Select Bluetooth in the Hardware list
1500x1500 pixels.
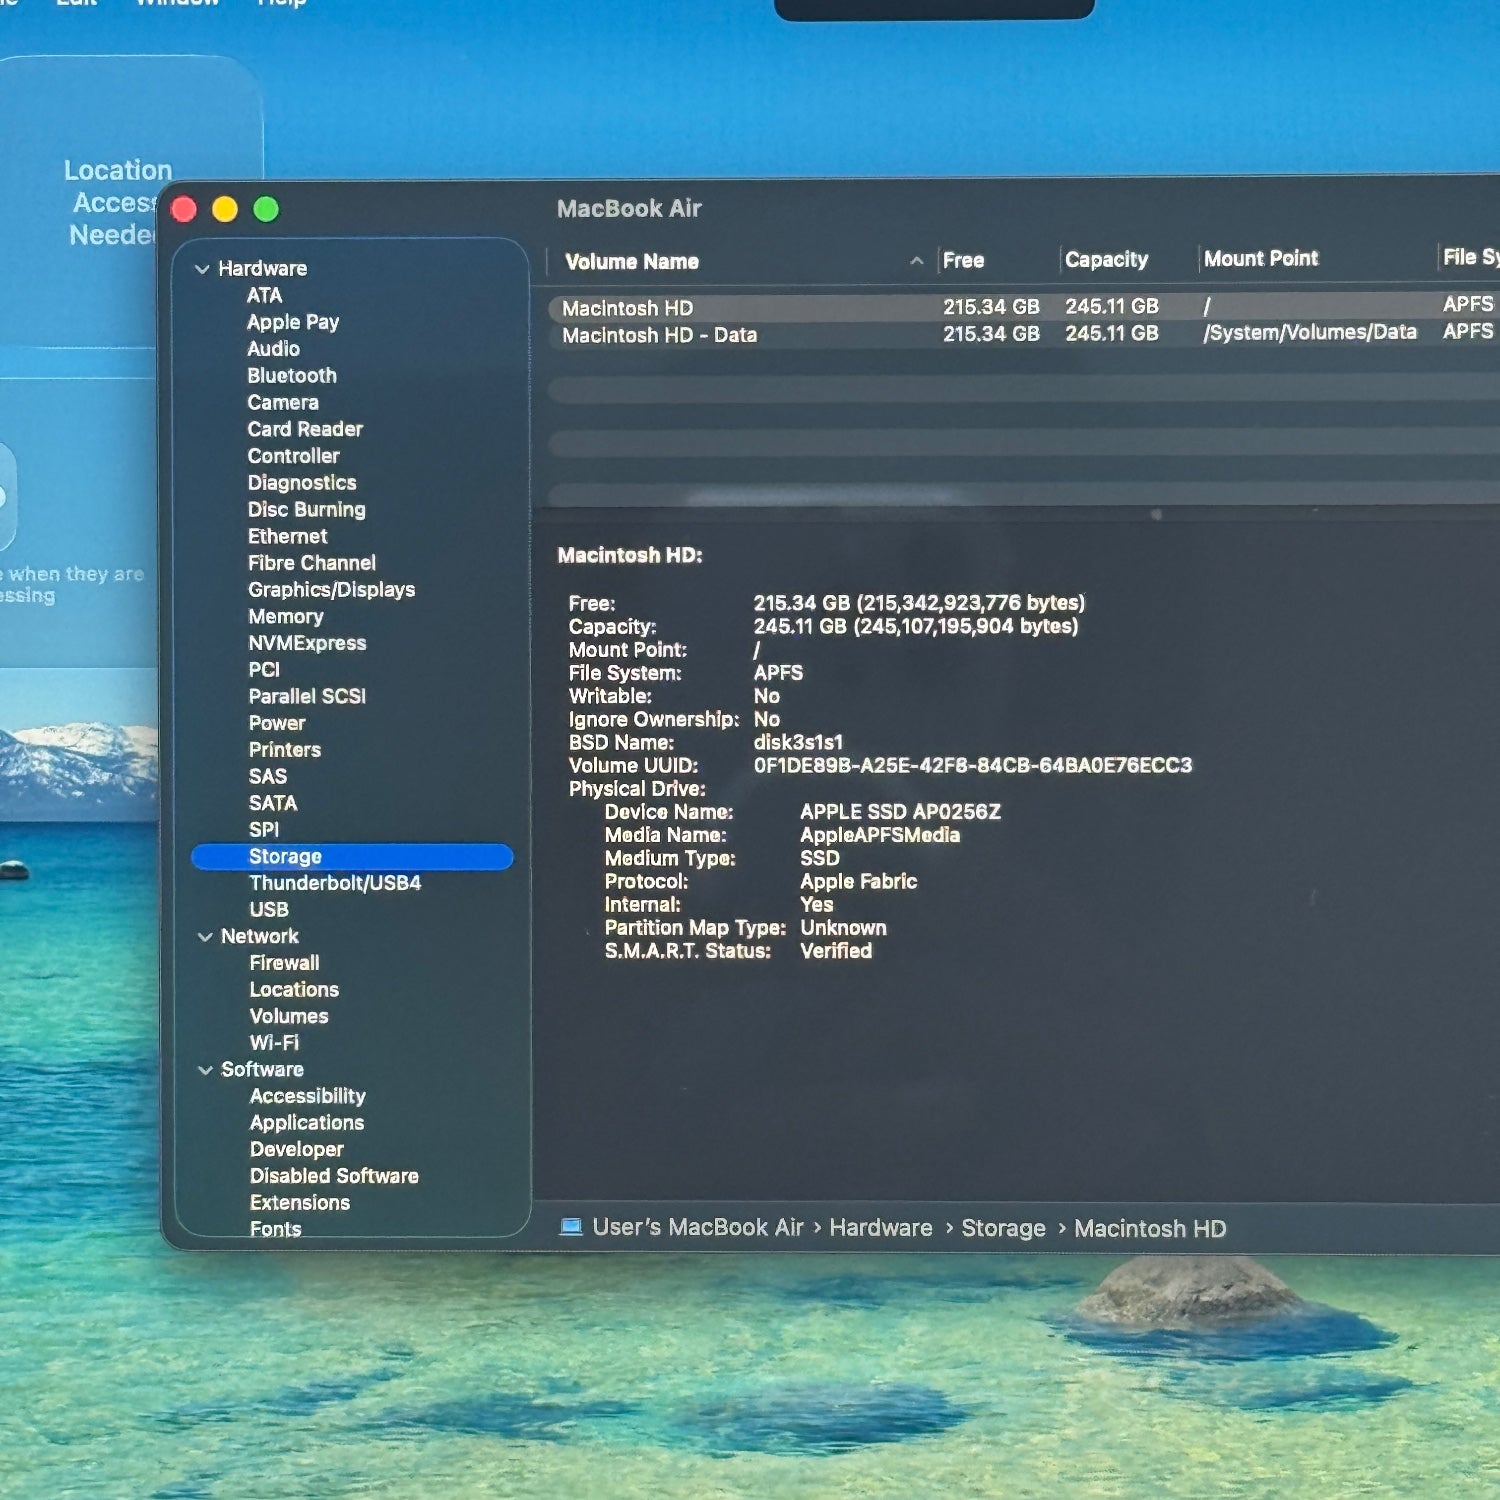(x=292, y=376)
